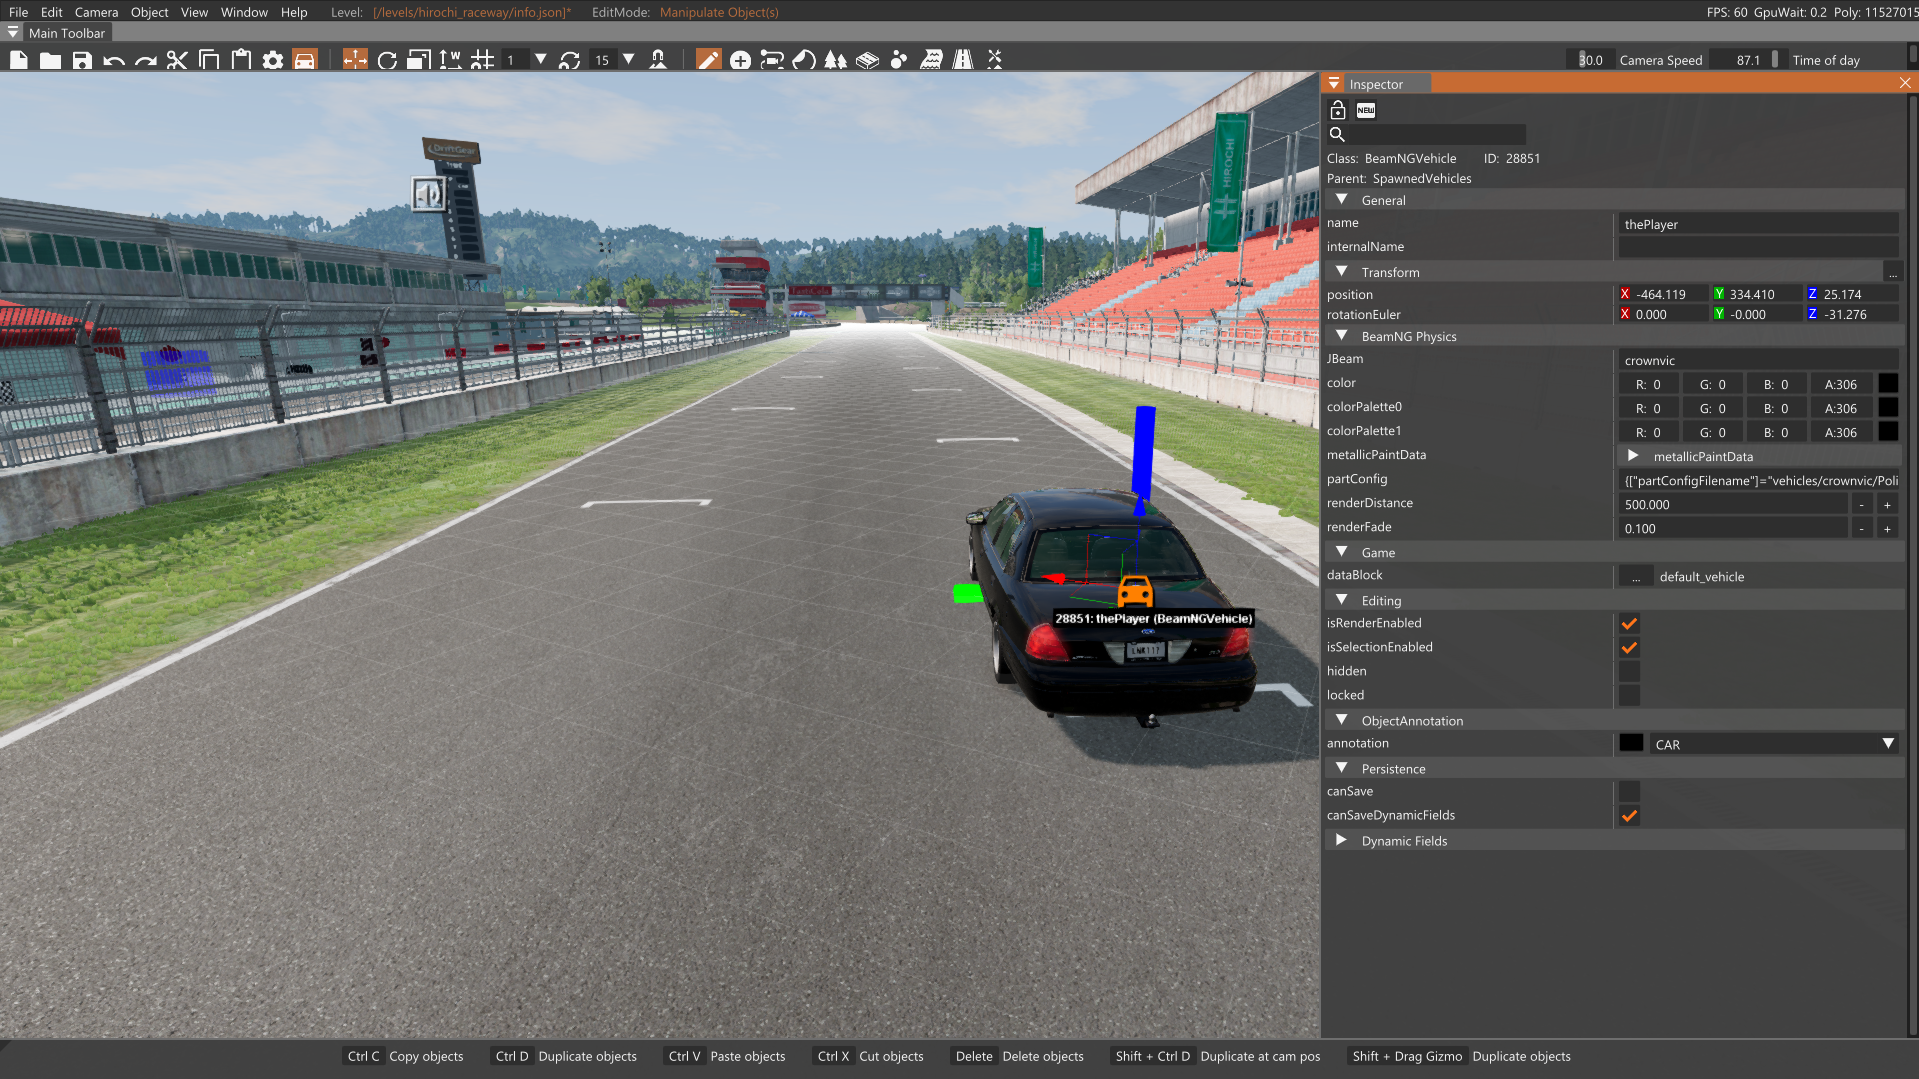Open the annotation CAR dropdown

click(1773, 744)
